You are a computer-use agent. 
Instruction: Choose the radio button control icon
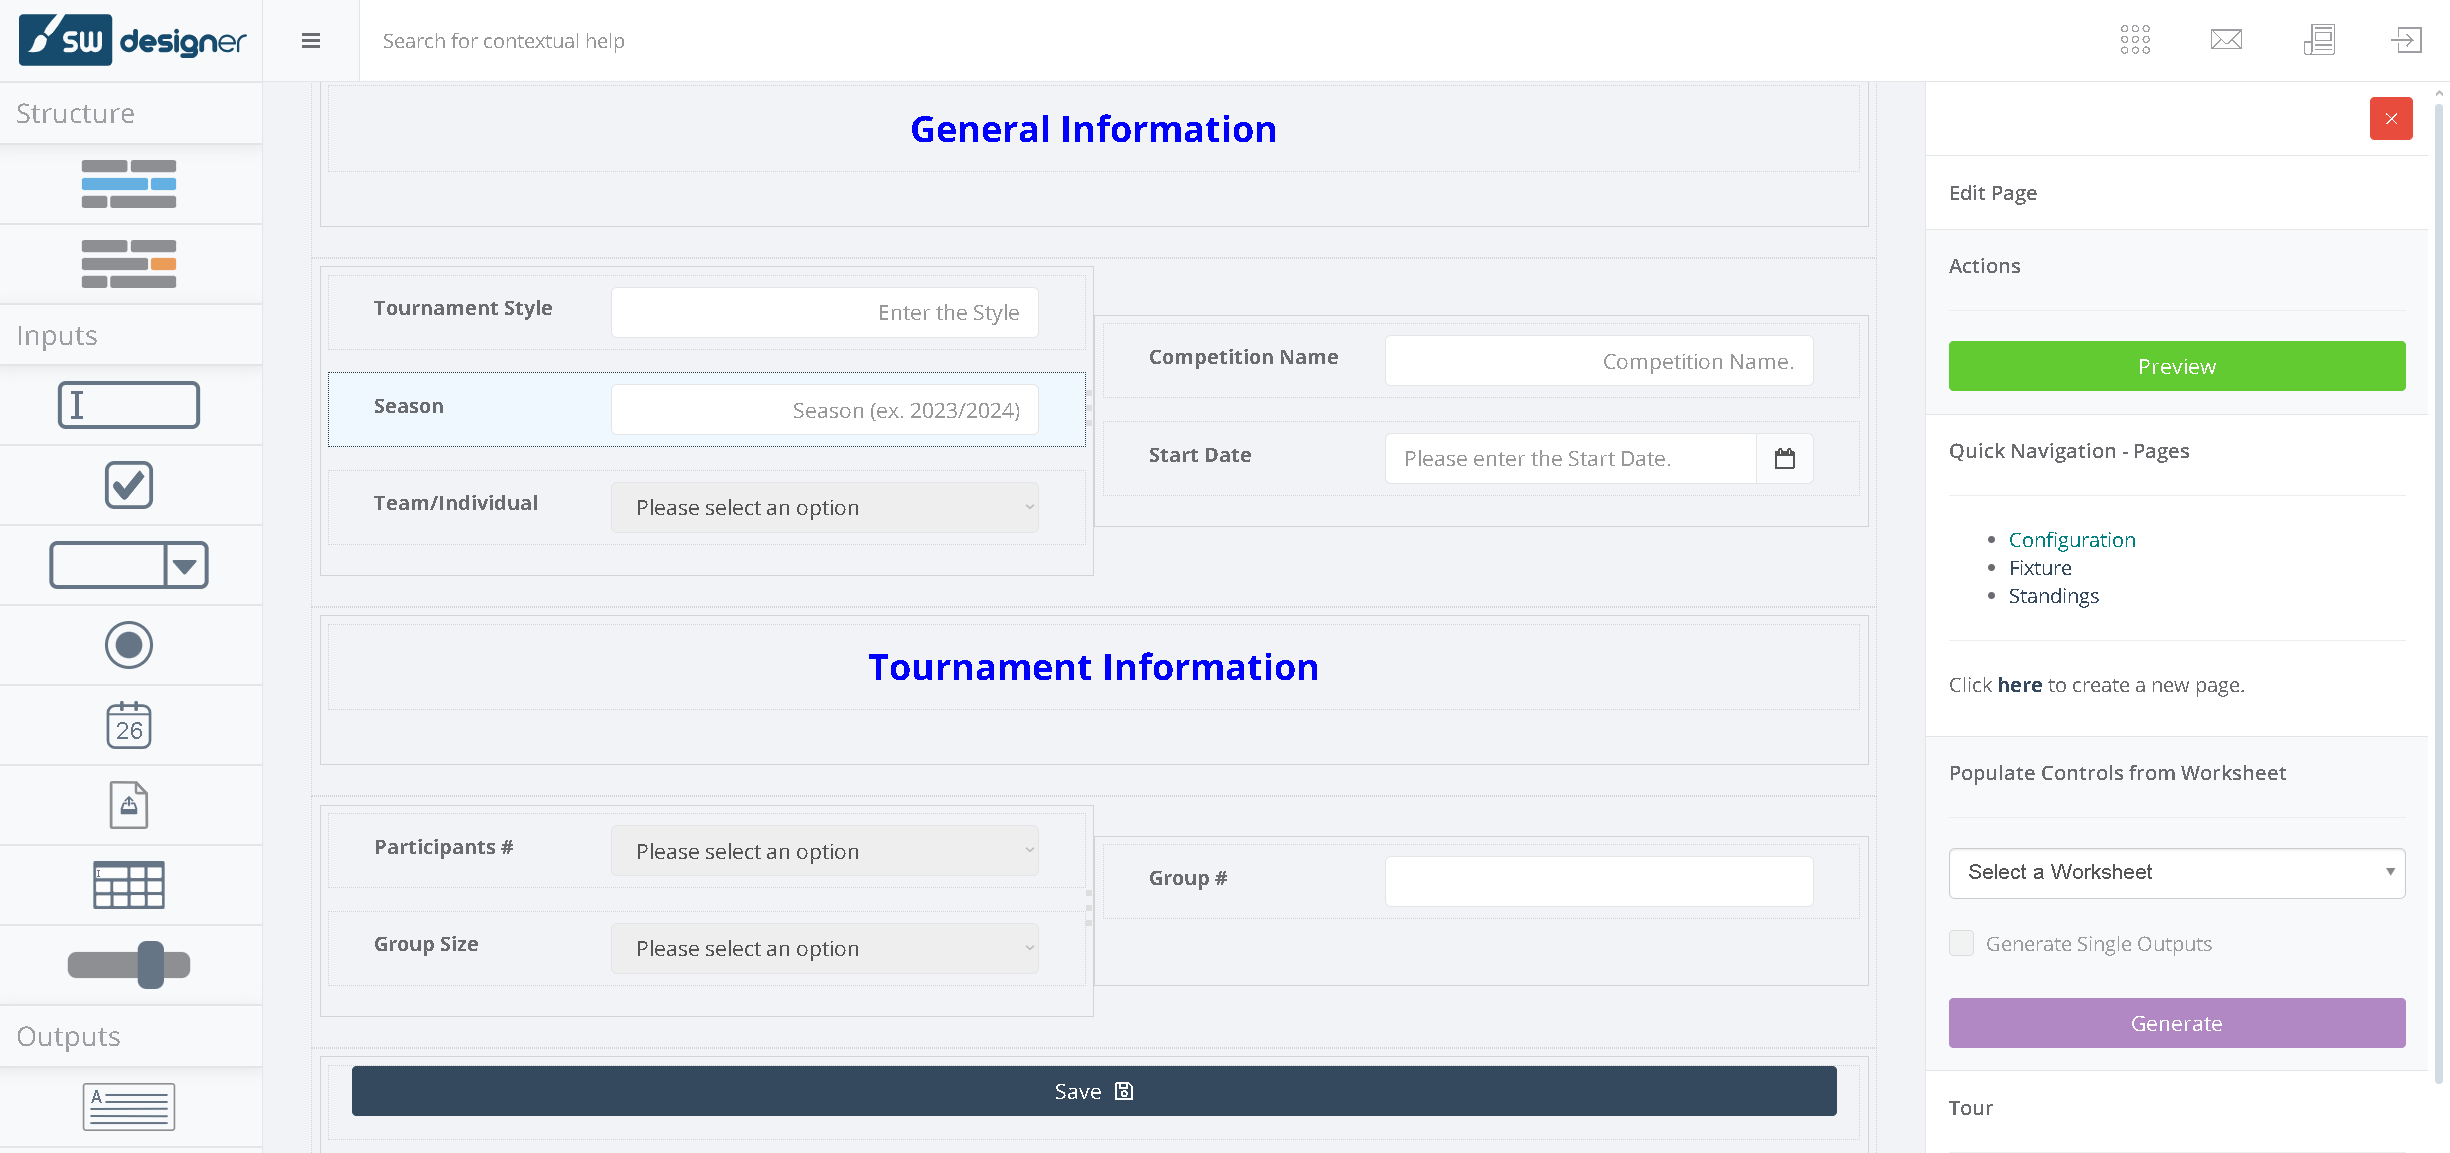click(x=129, y=645)
